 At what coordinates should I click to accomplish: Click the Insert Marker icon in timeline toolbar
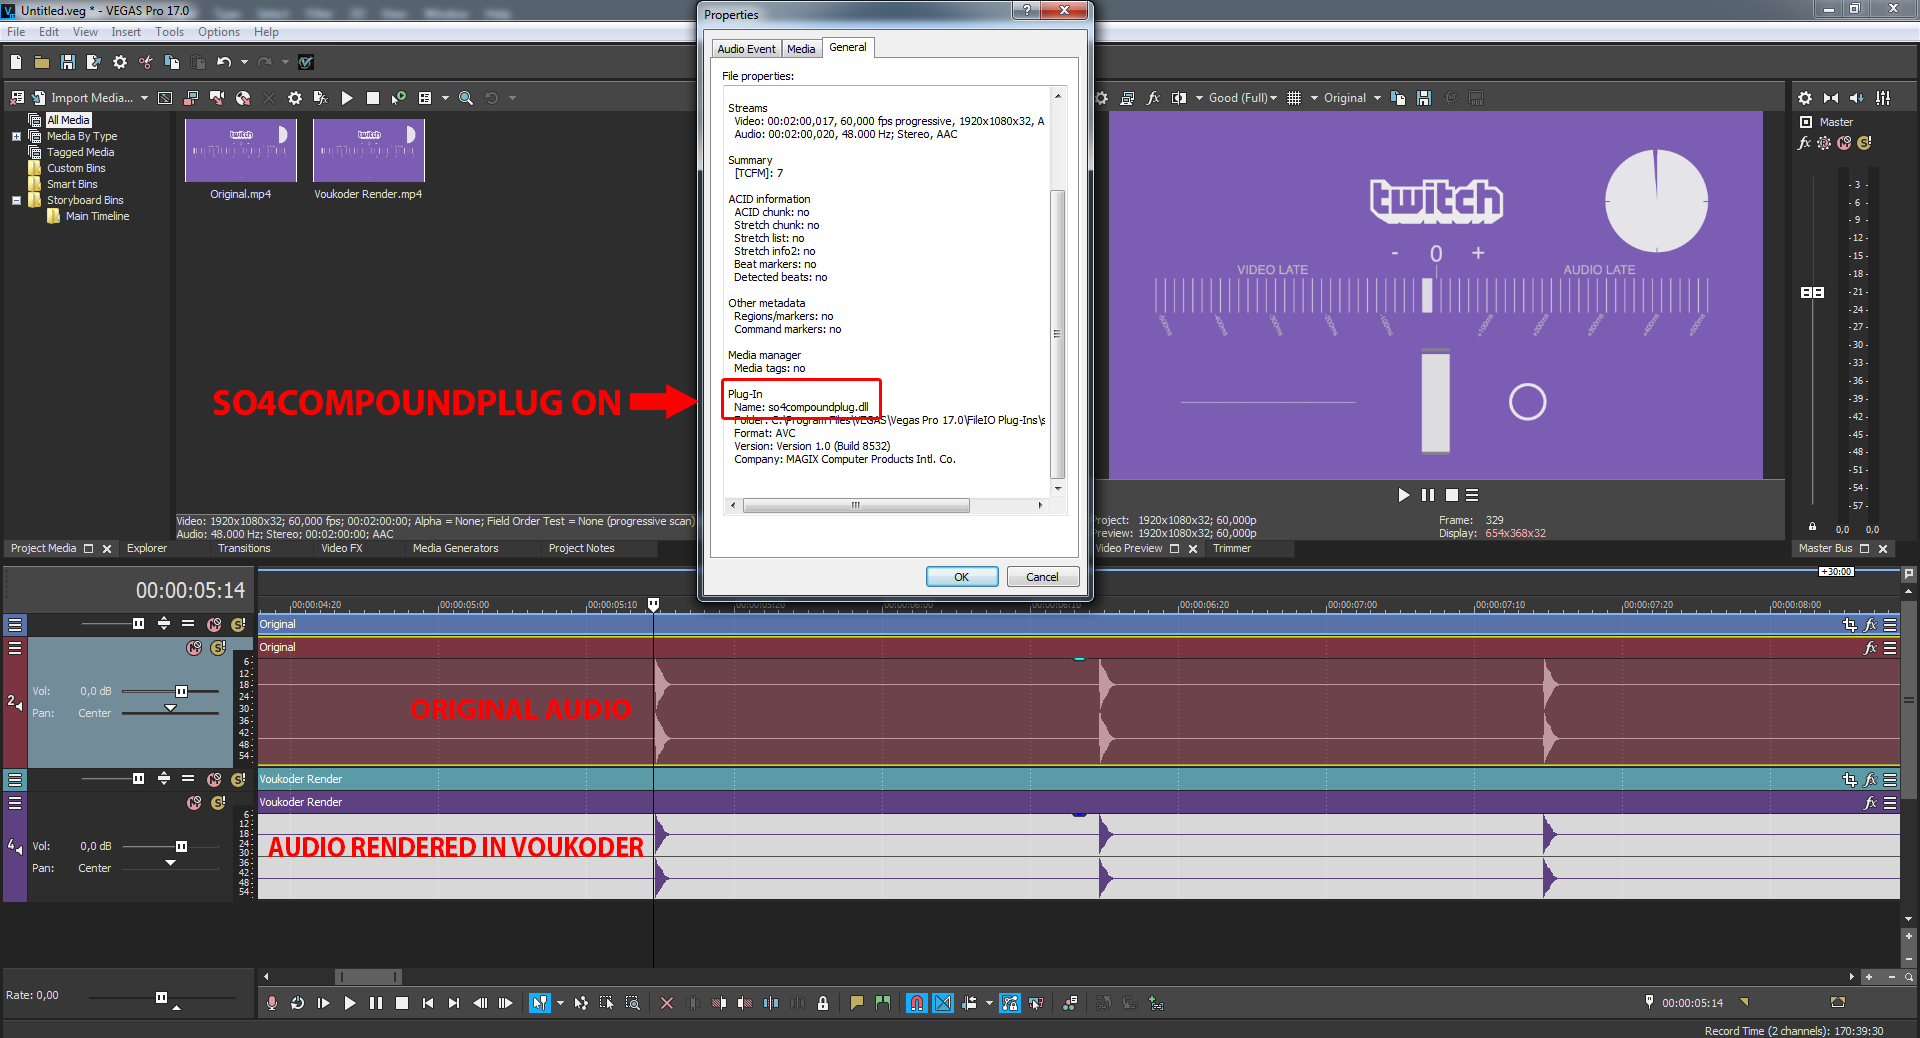tap(857, 1003)
